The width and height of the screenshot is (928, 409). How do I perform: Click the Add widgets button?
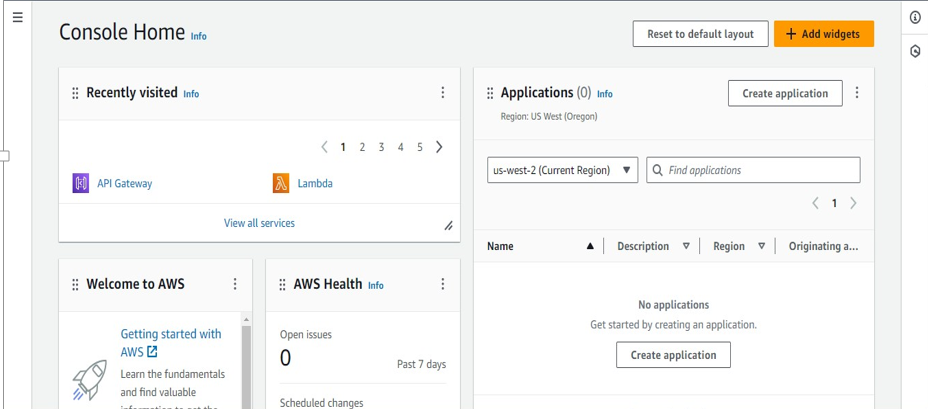(823, 33)
